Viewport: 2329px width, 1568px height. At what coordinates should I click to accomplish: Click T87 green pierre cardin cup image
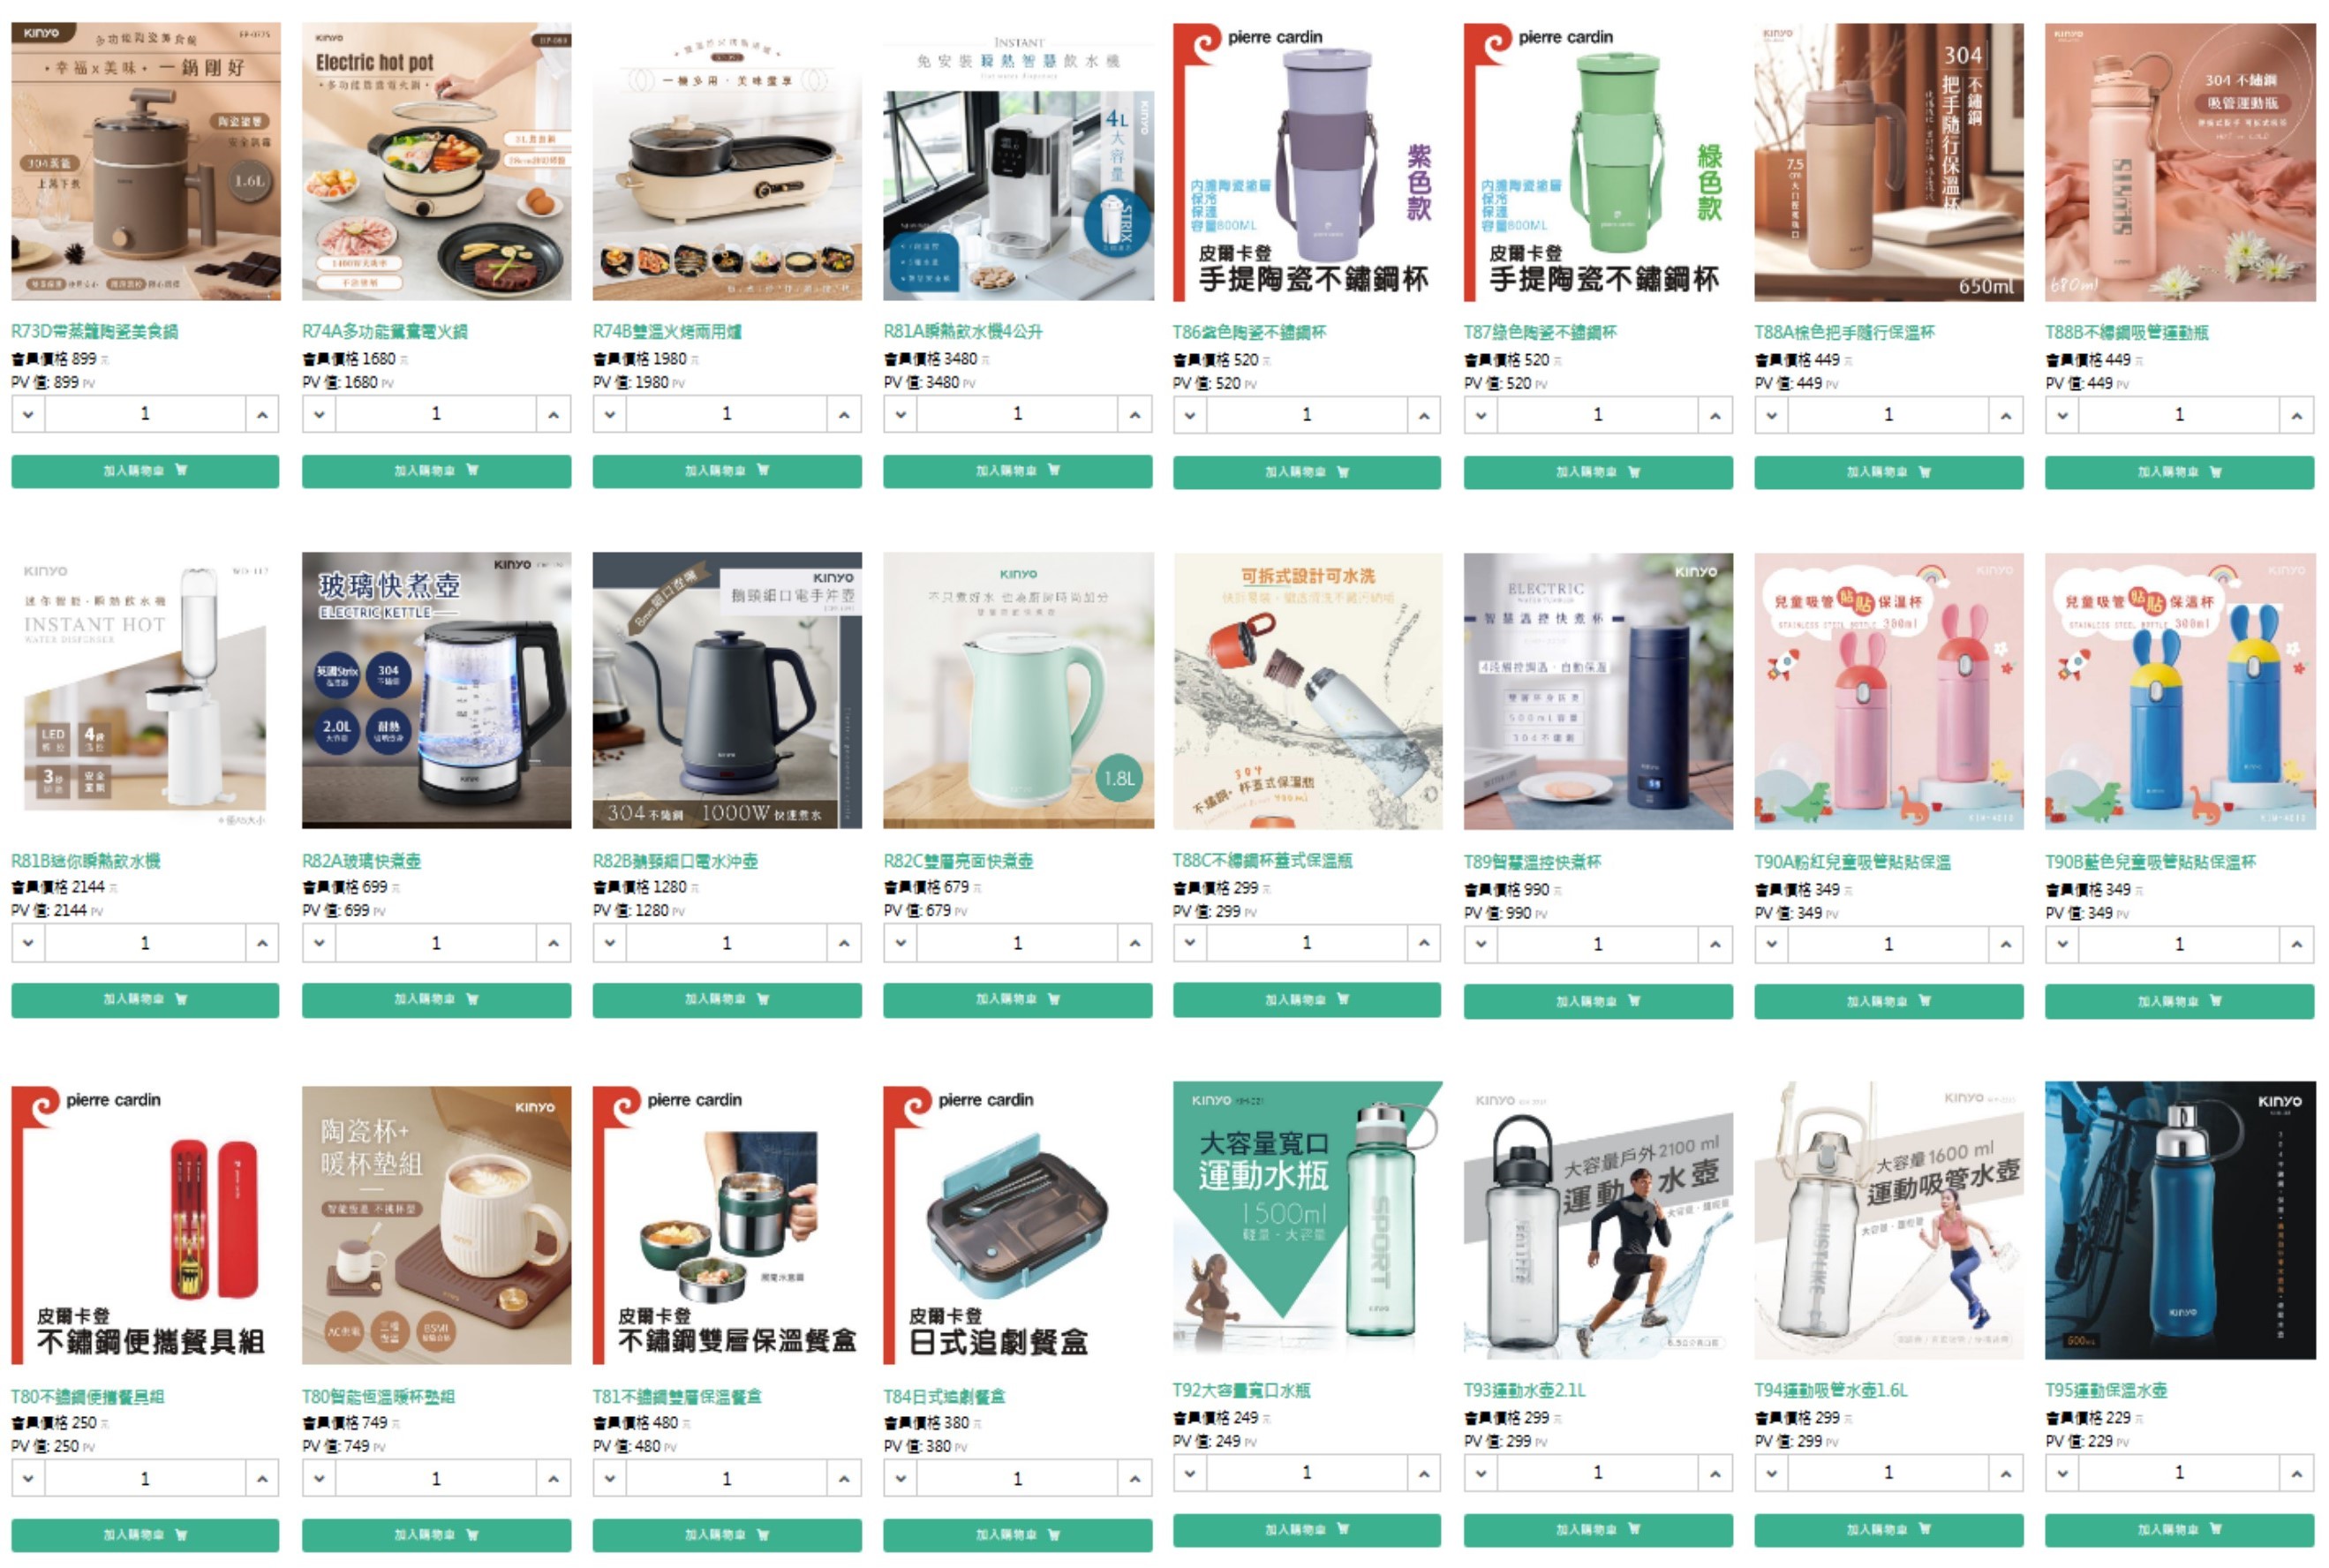(1598, 162)
